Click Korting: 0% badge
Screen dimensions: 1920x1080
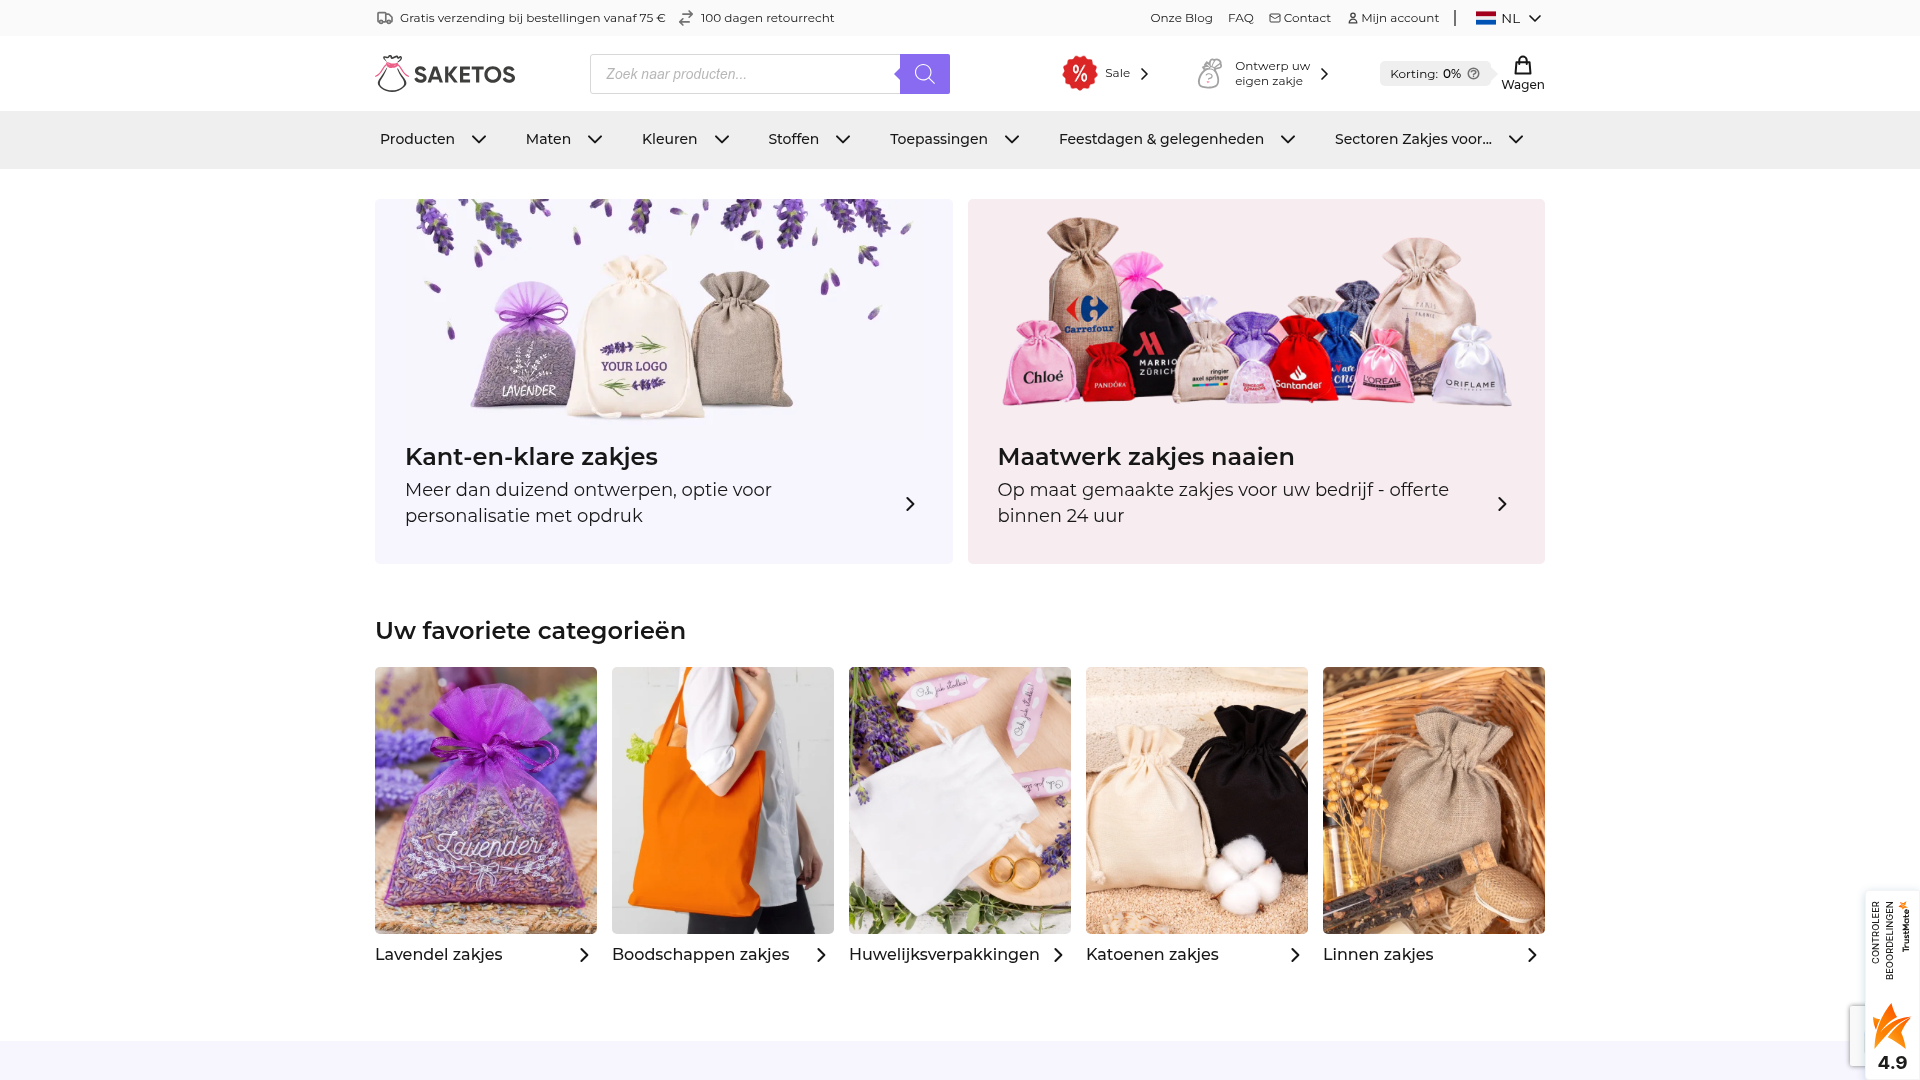click(x=1435, y=74)
